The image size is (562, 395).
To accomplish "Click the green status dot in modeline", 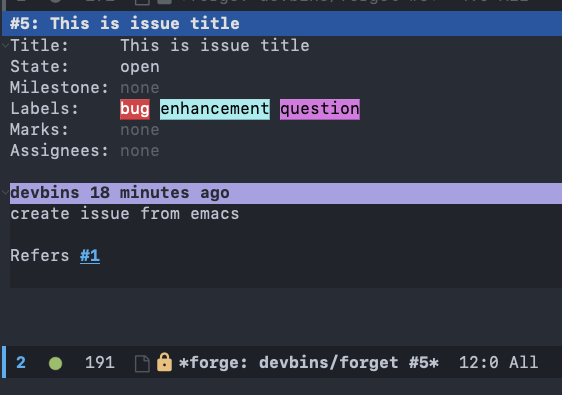I will click(x=56, y=363).
